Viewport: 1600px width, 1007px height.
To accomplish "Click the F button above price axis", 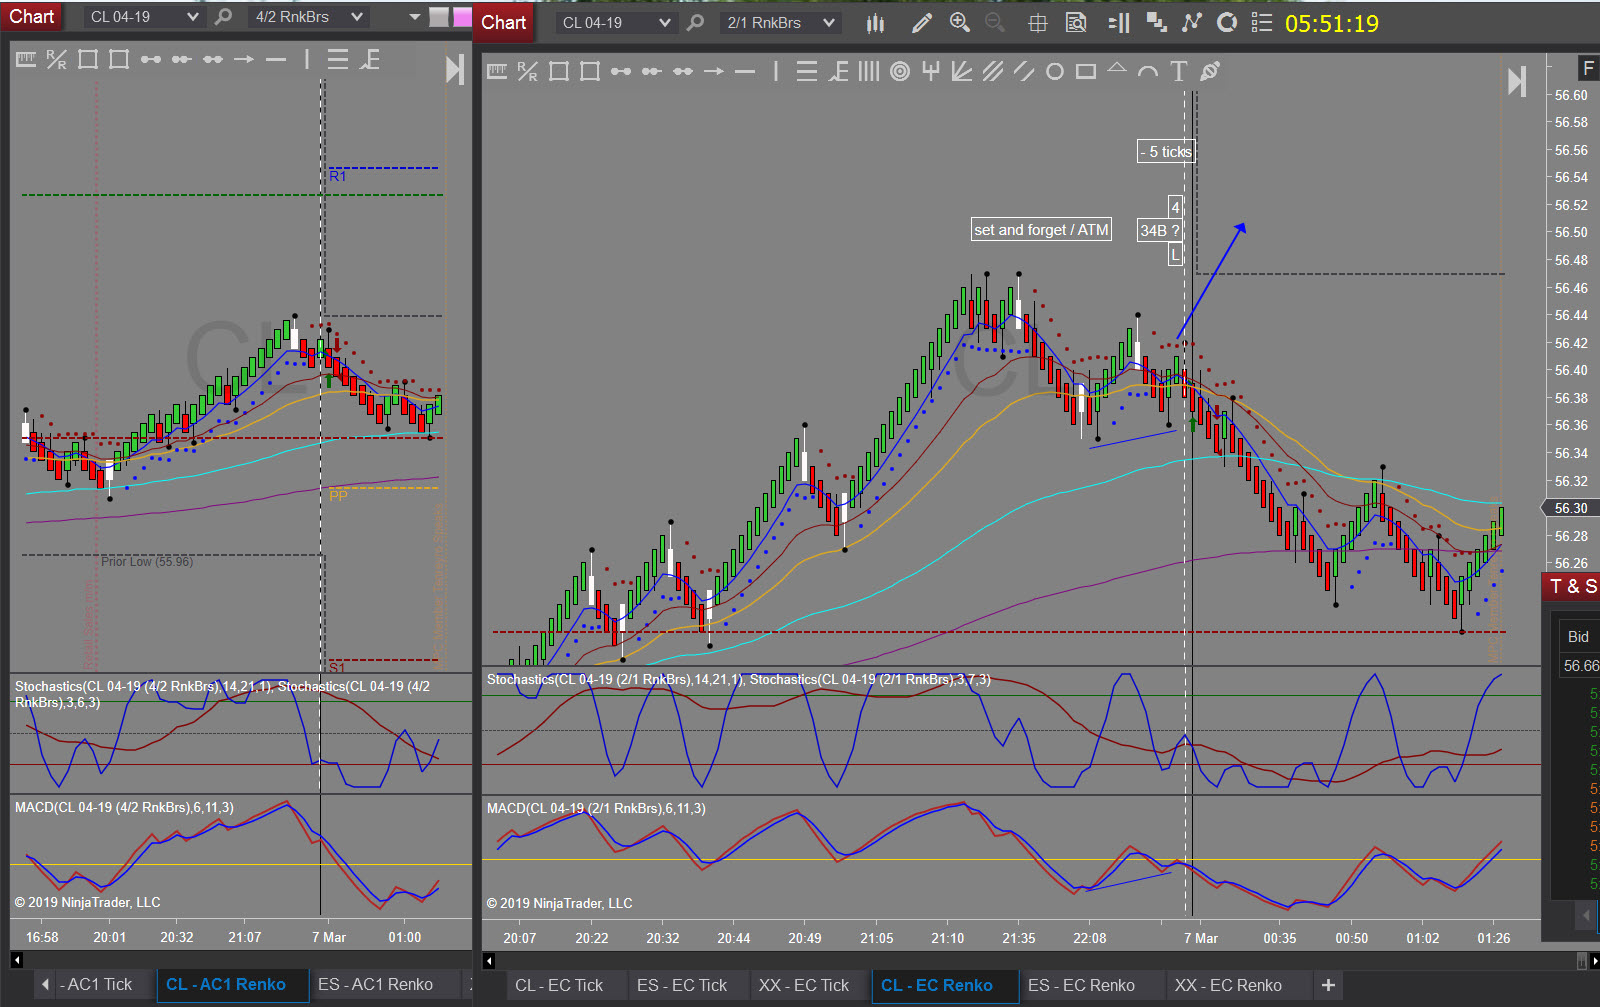I will (x=1588, y=68).
